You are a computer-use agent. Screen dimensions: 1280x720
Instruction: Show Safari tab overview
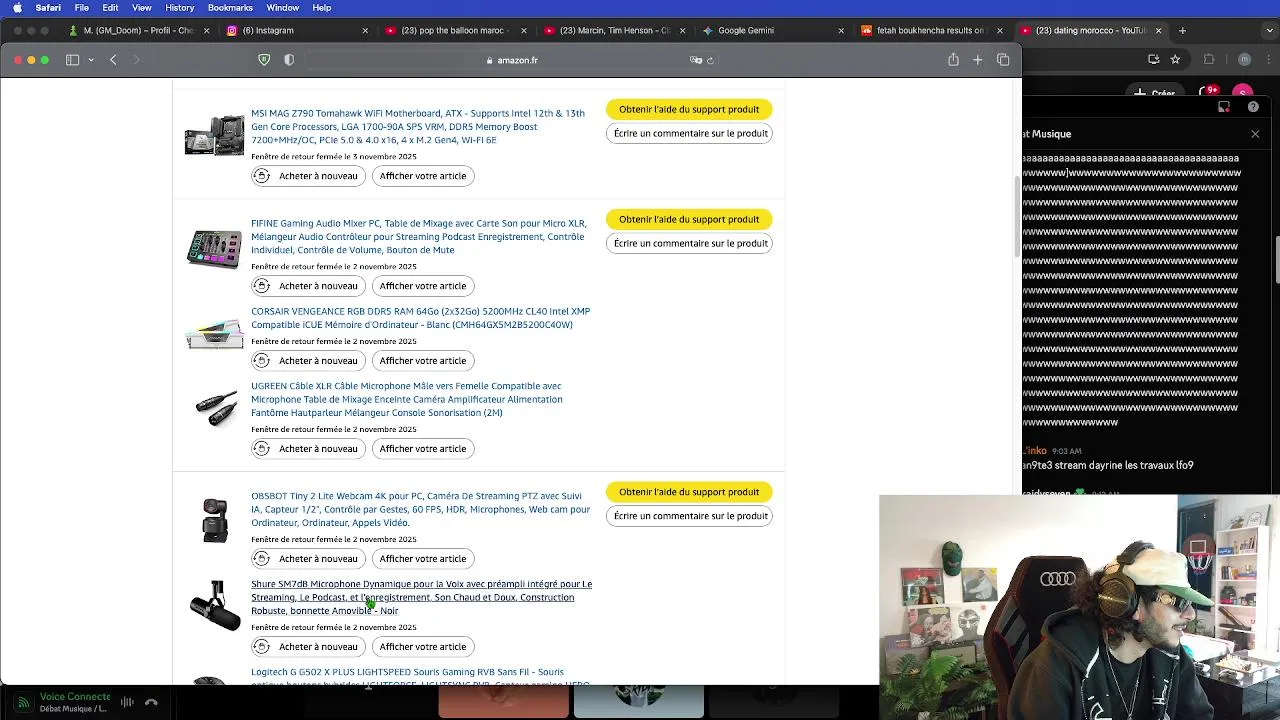1003,60
